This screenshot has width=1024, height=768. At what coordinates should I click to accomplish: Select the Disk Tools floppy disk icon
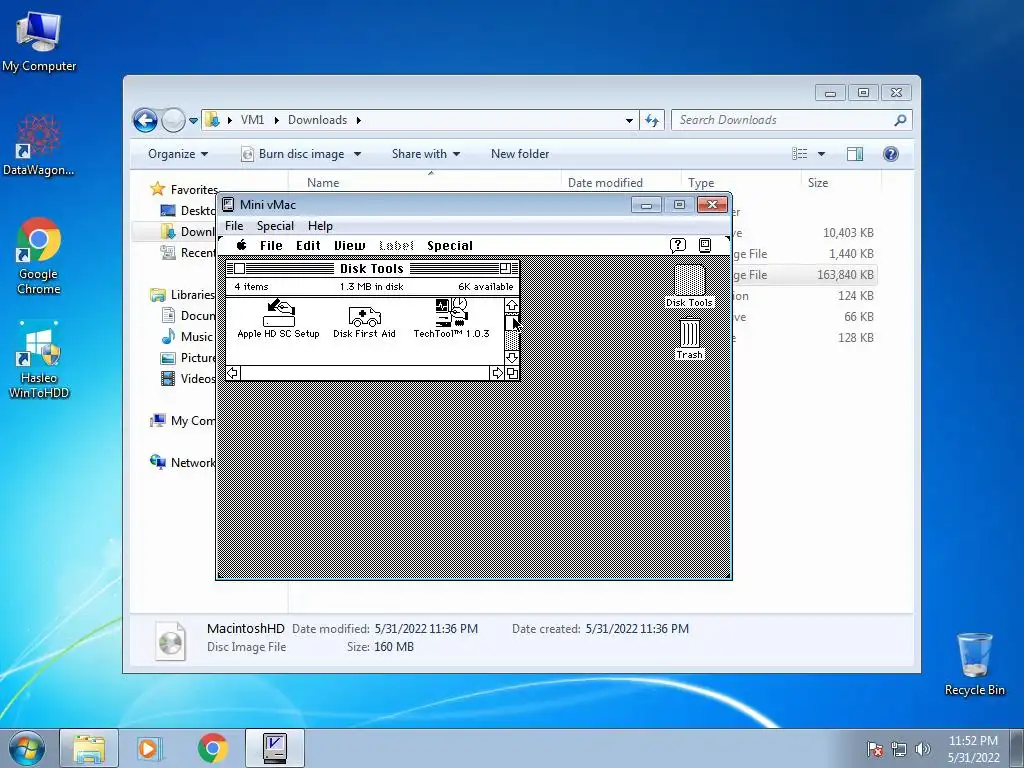coord(689,280)
